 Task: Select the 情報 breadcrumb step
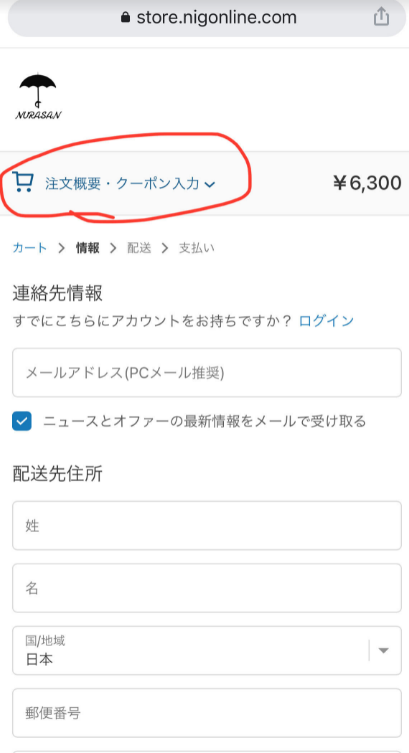pyautogui.click(x=87, y=248)
